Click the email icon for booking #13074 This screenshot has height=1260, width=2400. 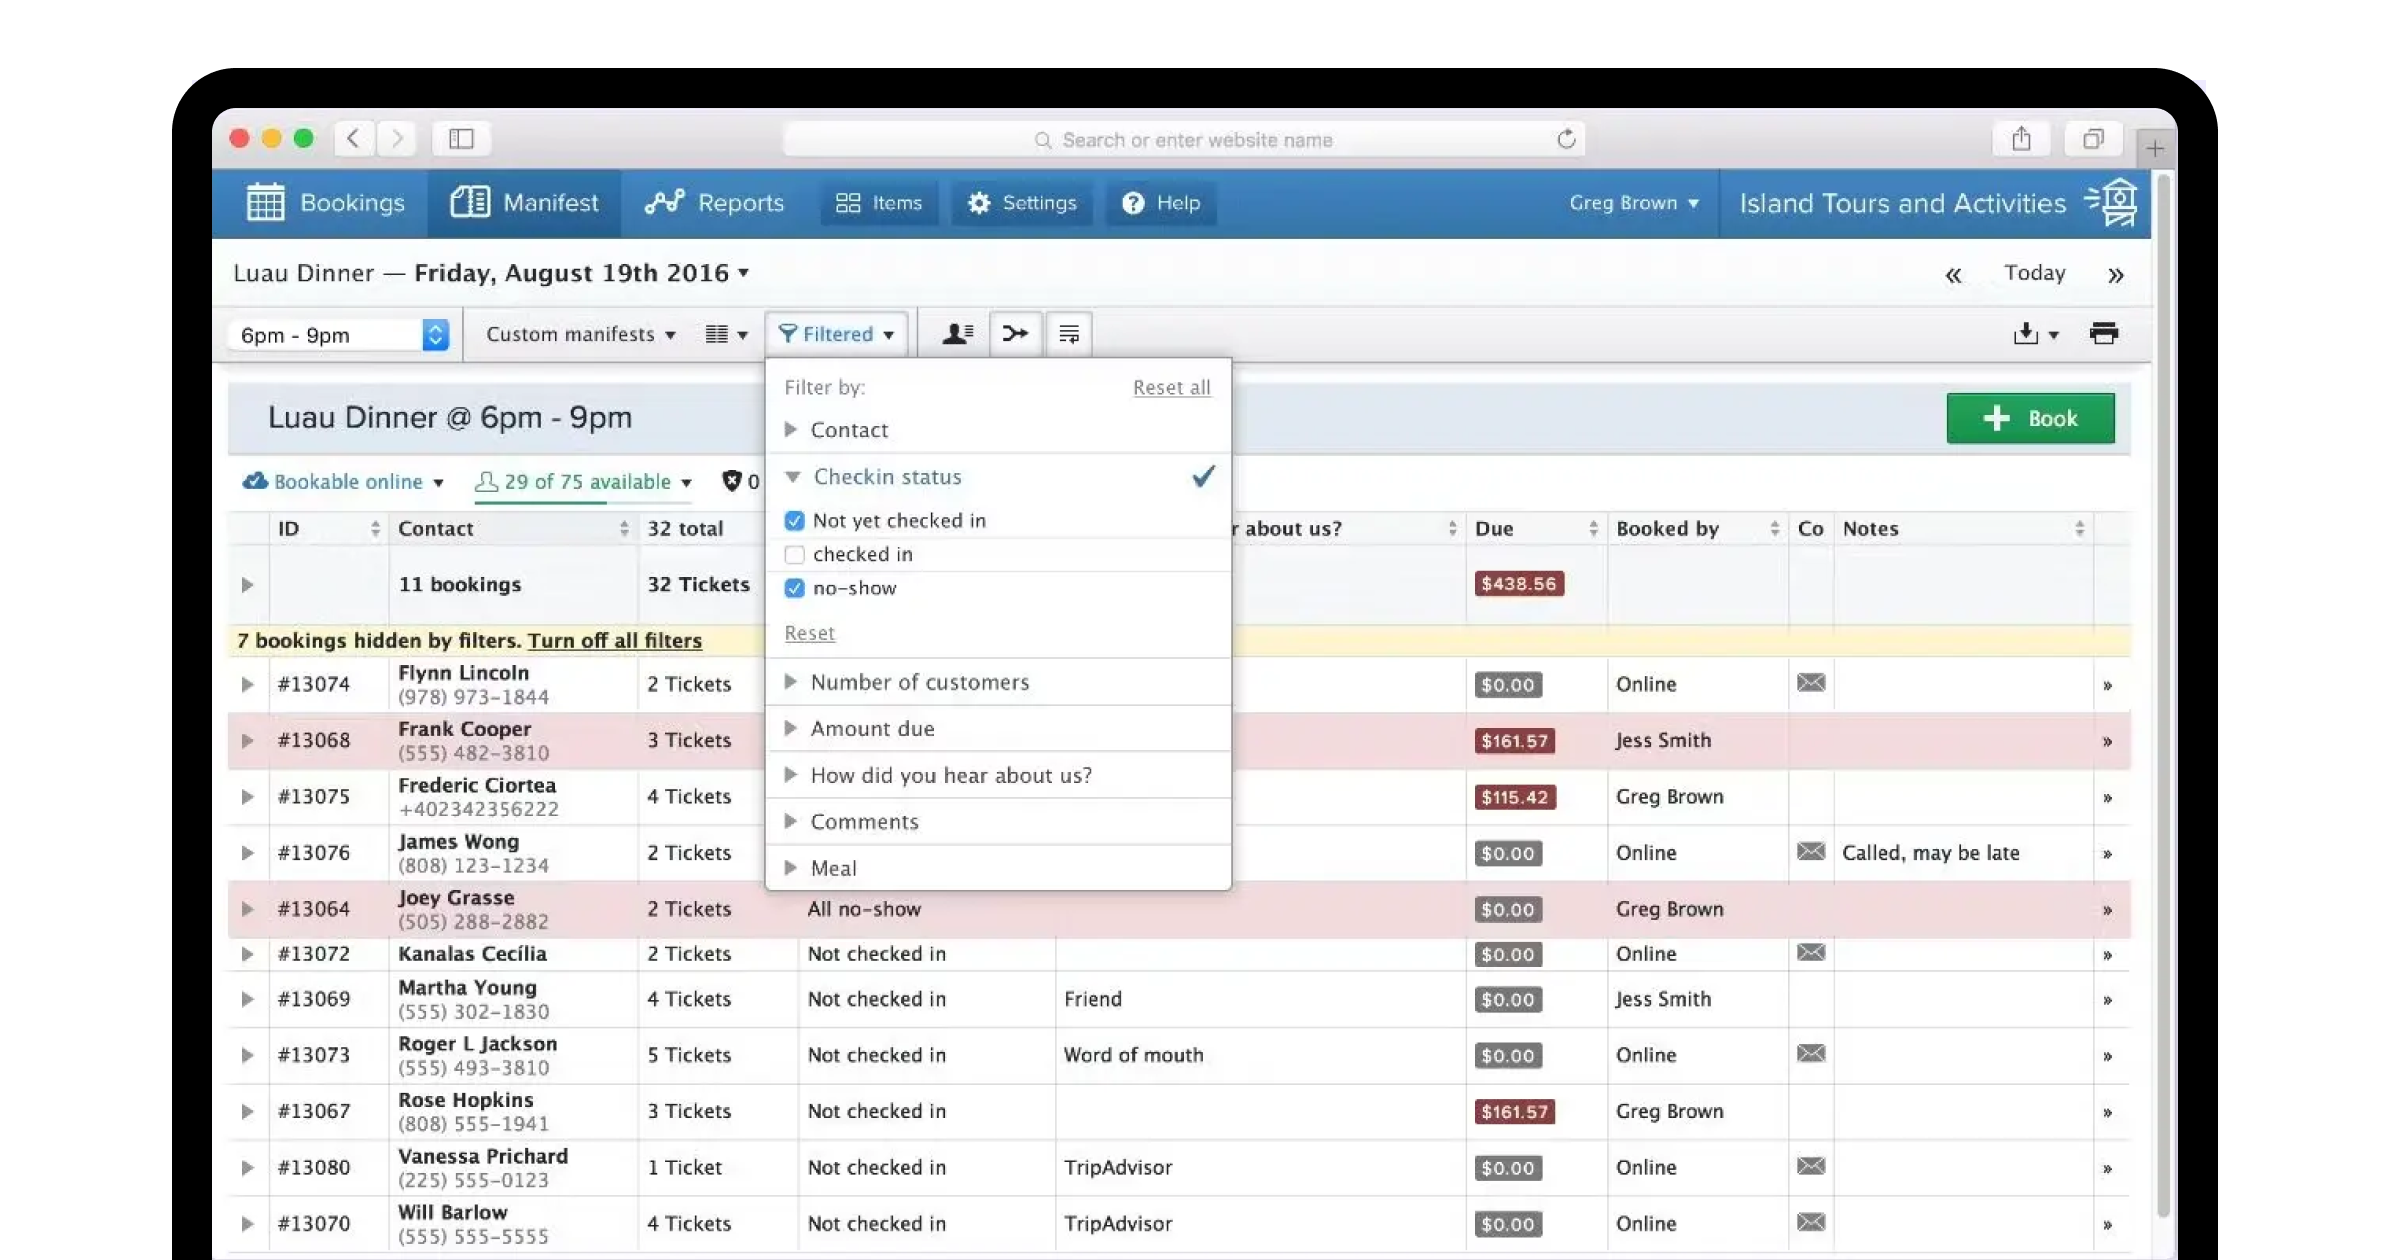click(x=1810, y=683)
